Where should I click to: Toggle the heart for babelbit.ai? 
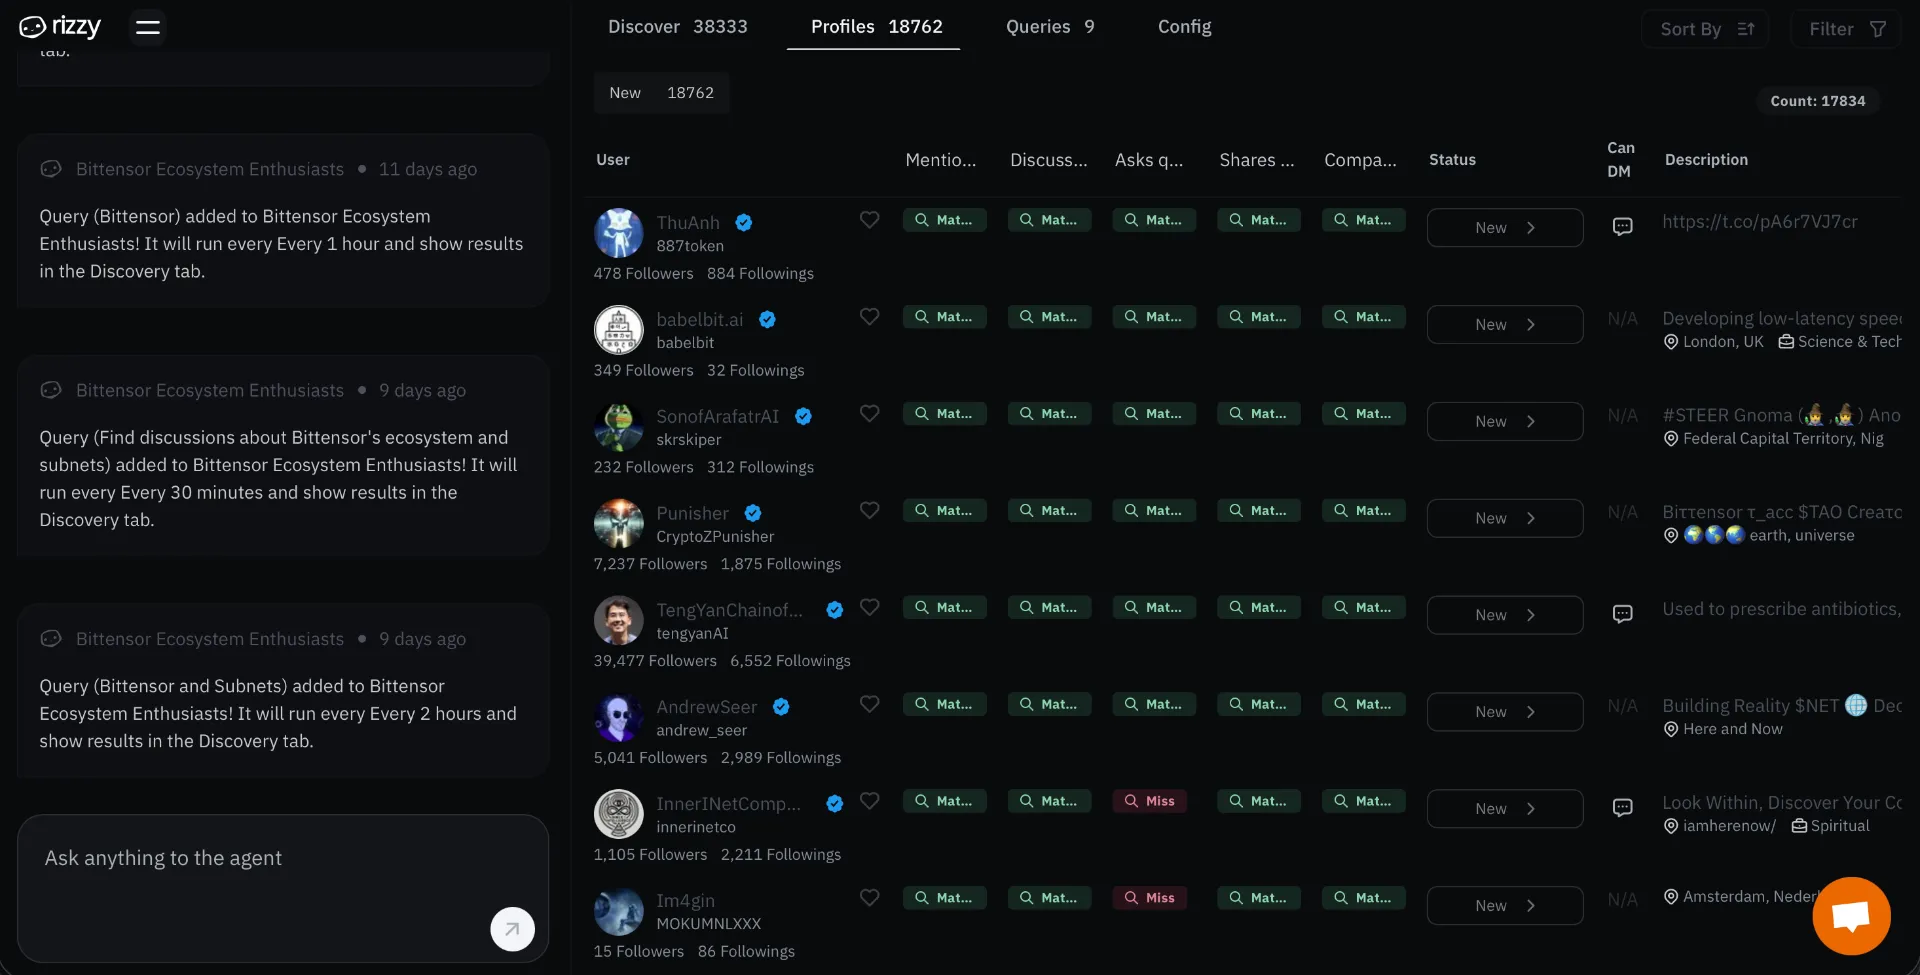tap(870, 317)
